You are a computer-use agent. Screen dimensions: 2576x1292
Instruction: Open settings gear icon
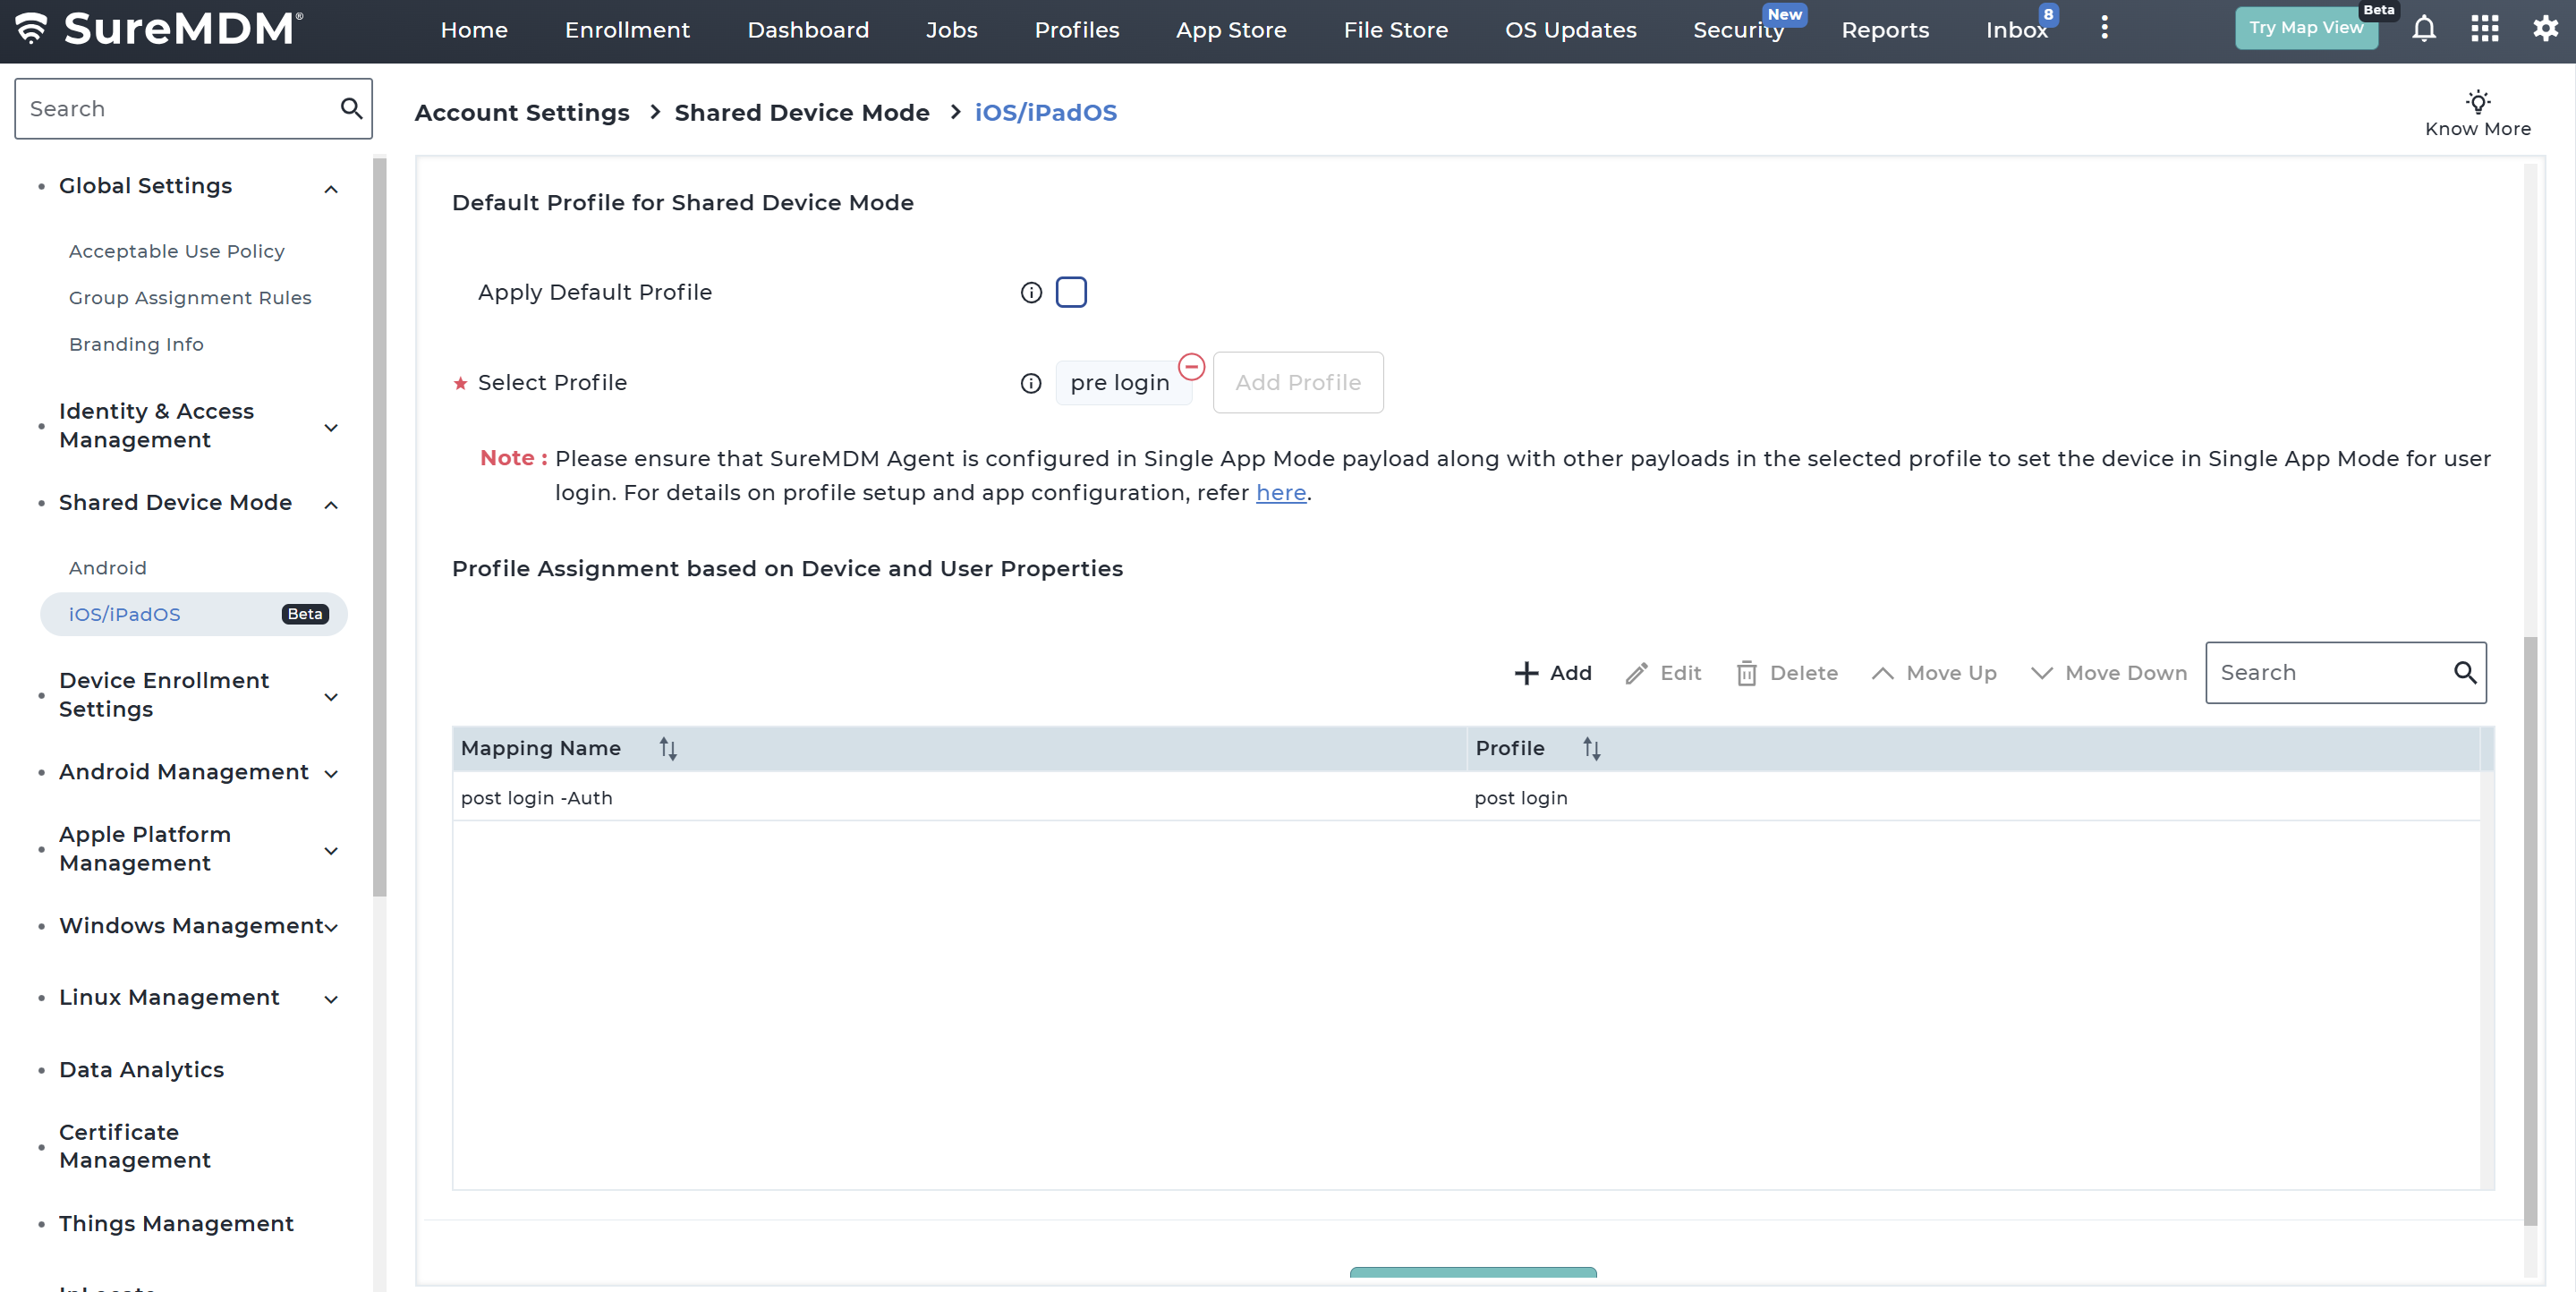click(2545, 29)
